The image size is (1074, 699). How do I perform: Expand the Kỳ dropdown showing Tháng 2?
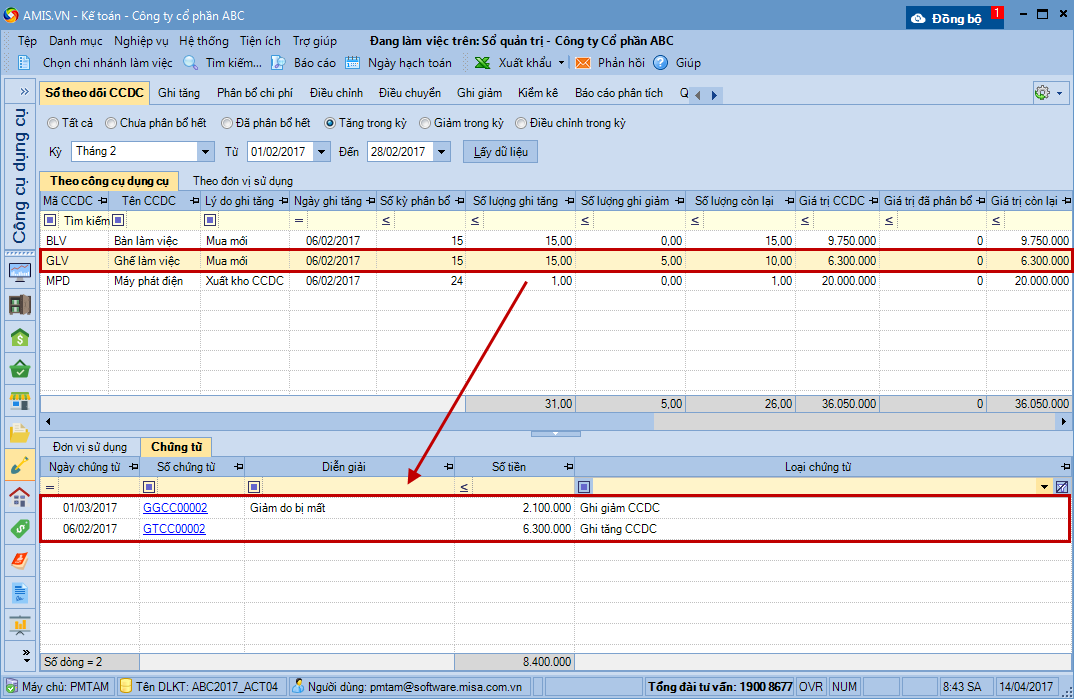[206, 152]
